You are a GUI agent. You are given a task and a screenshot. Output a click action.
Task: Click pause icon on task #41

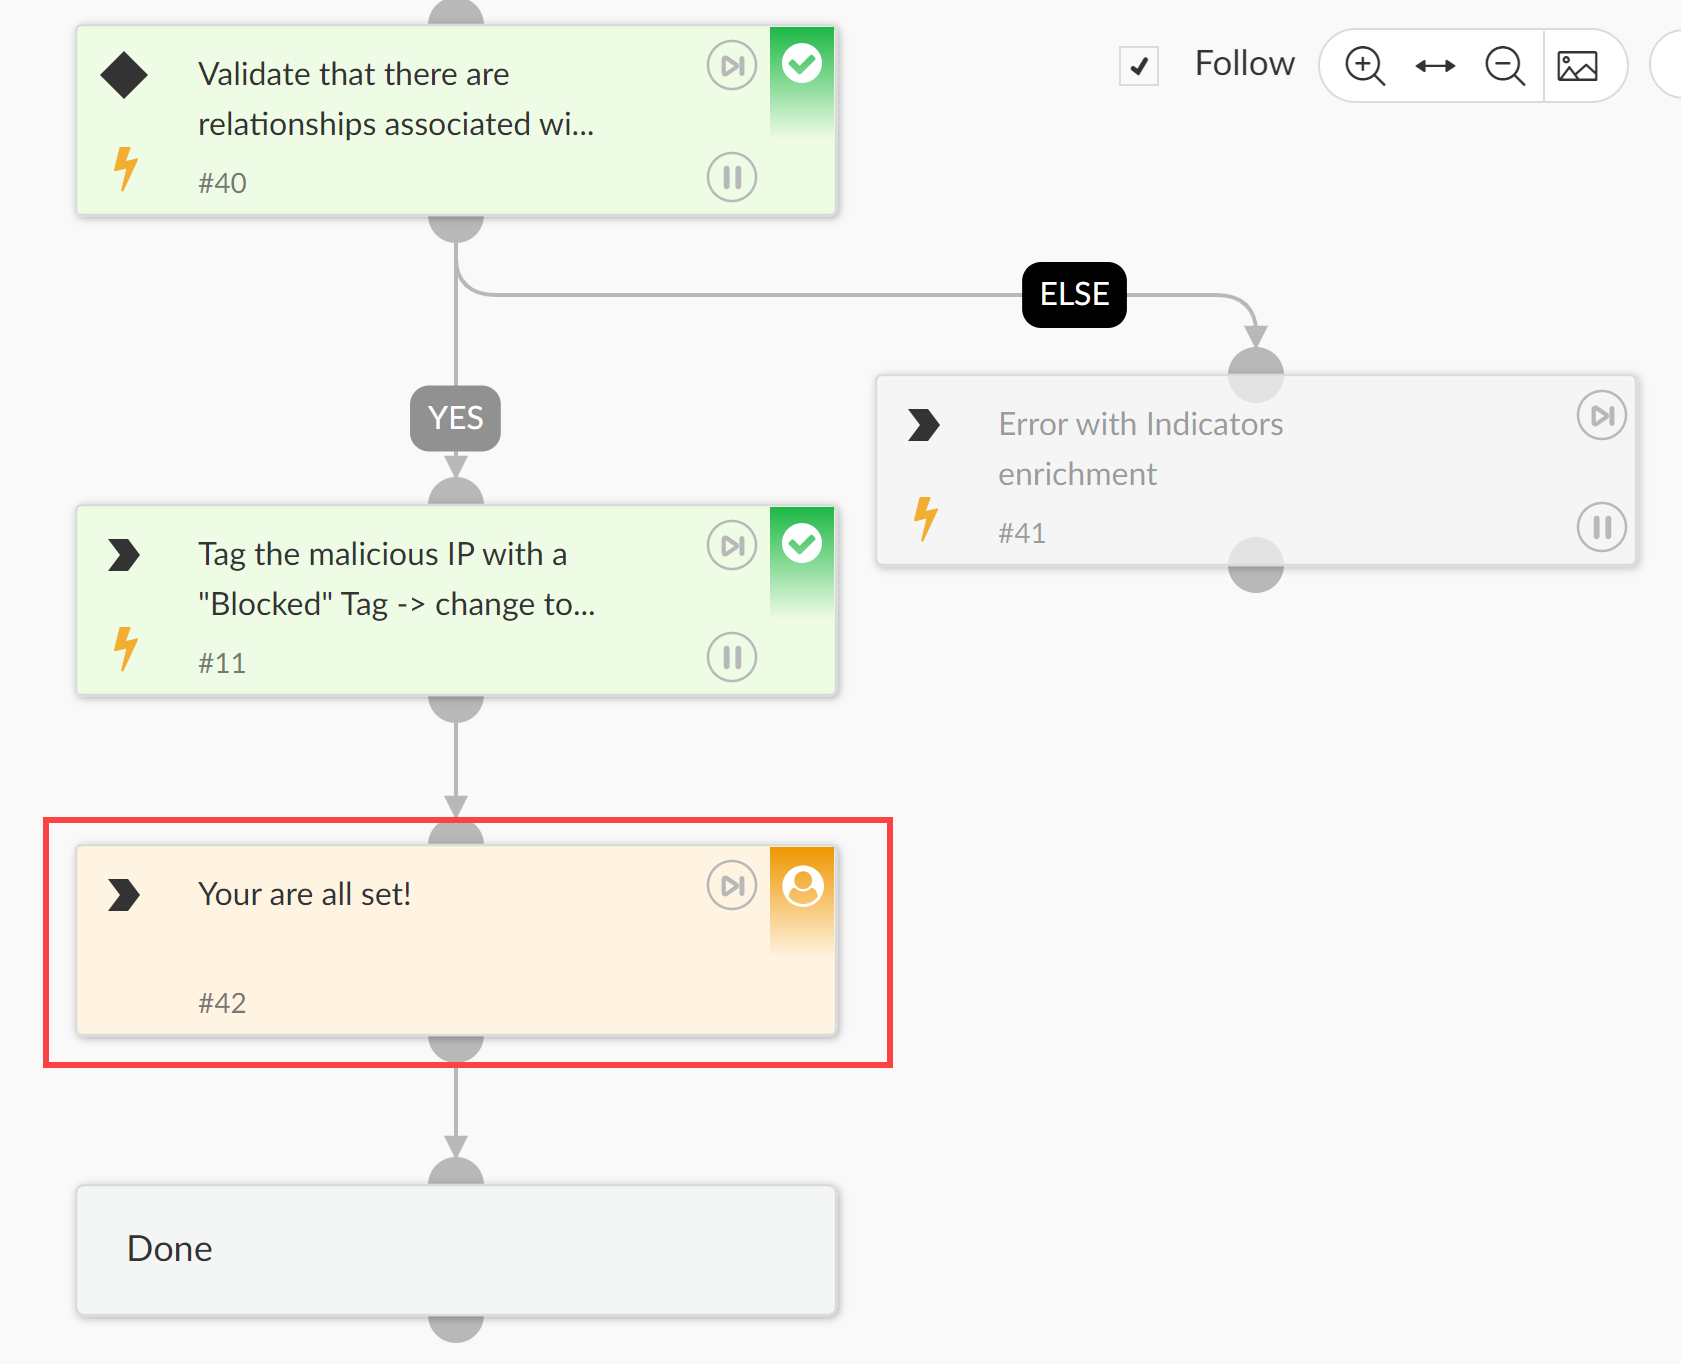click(x=1602, y=527)
